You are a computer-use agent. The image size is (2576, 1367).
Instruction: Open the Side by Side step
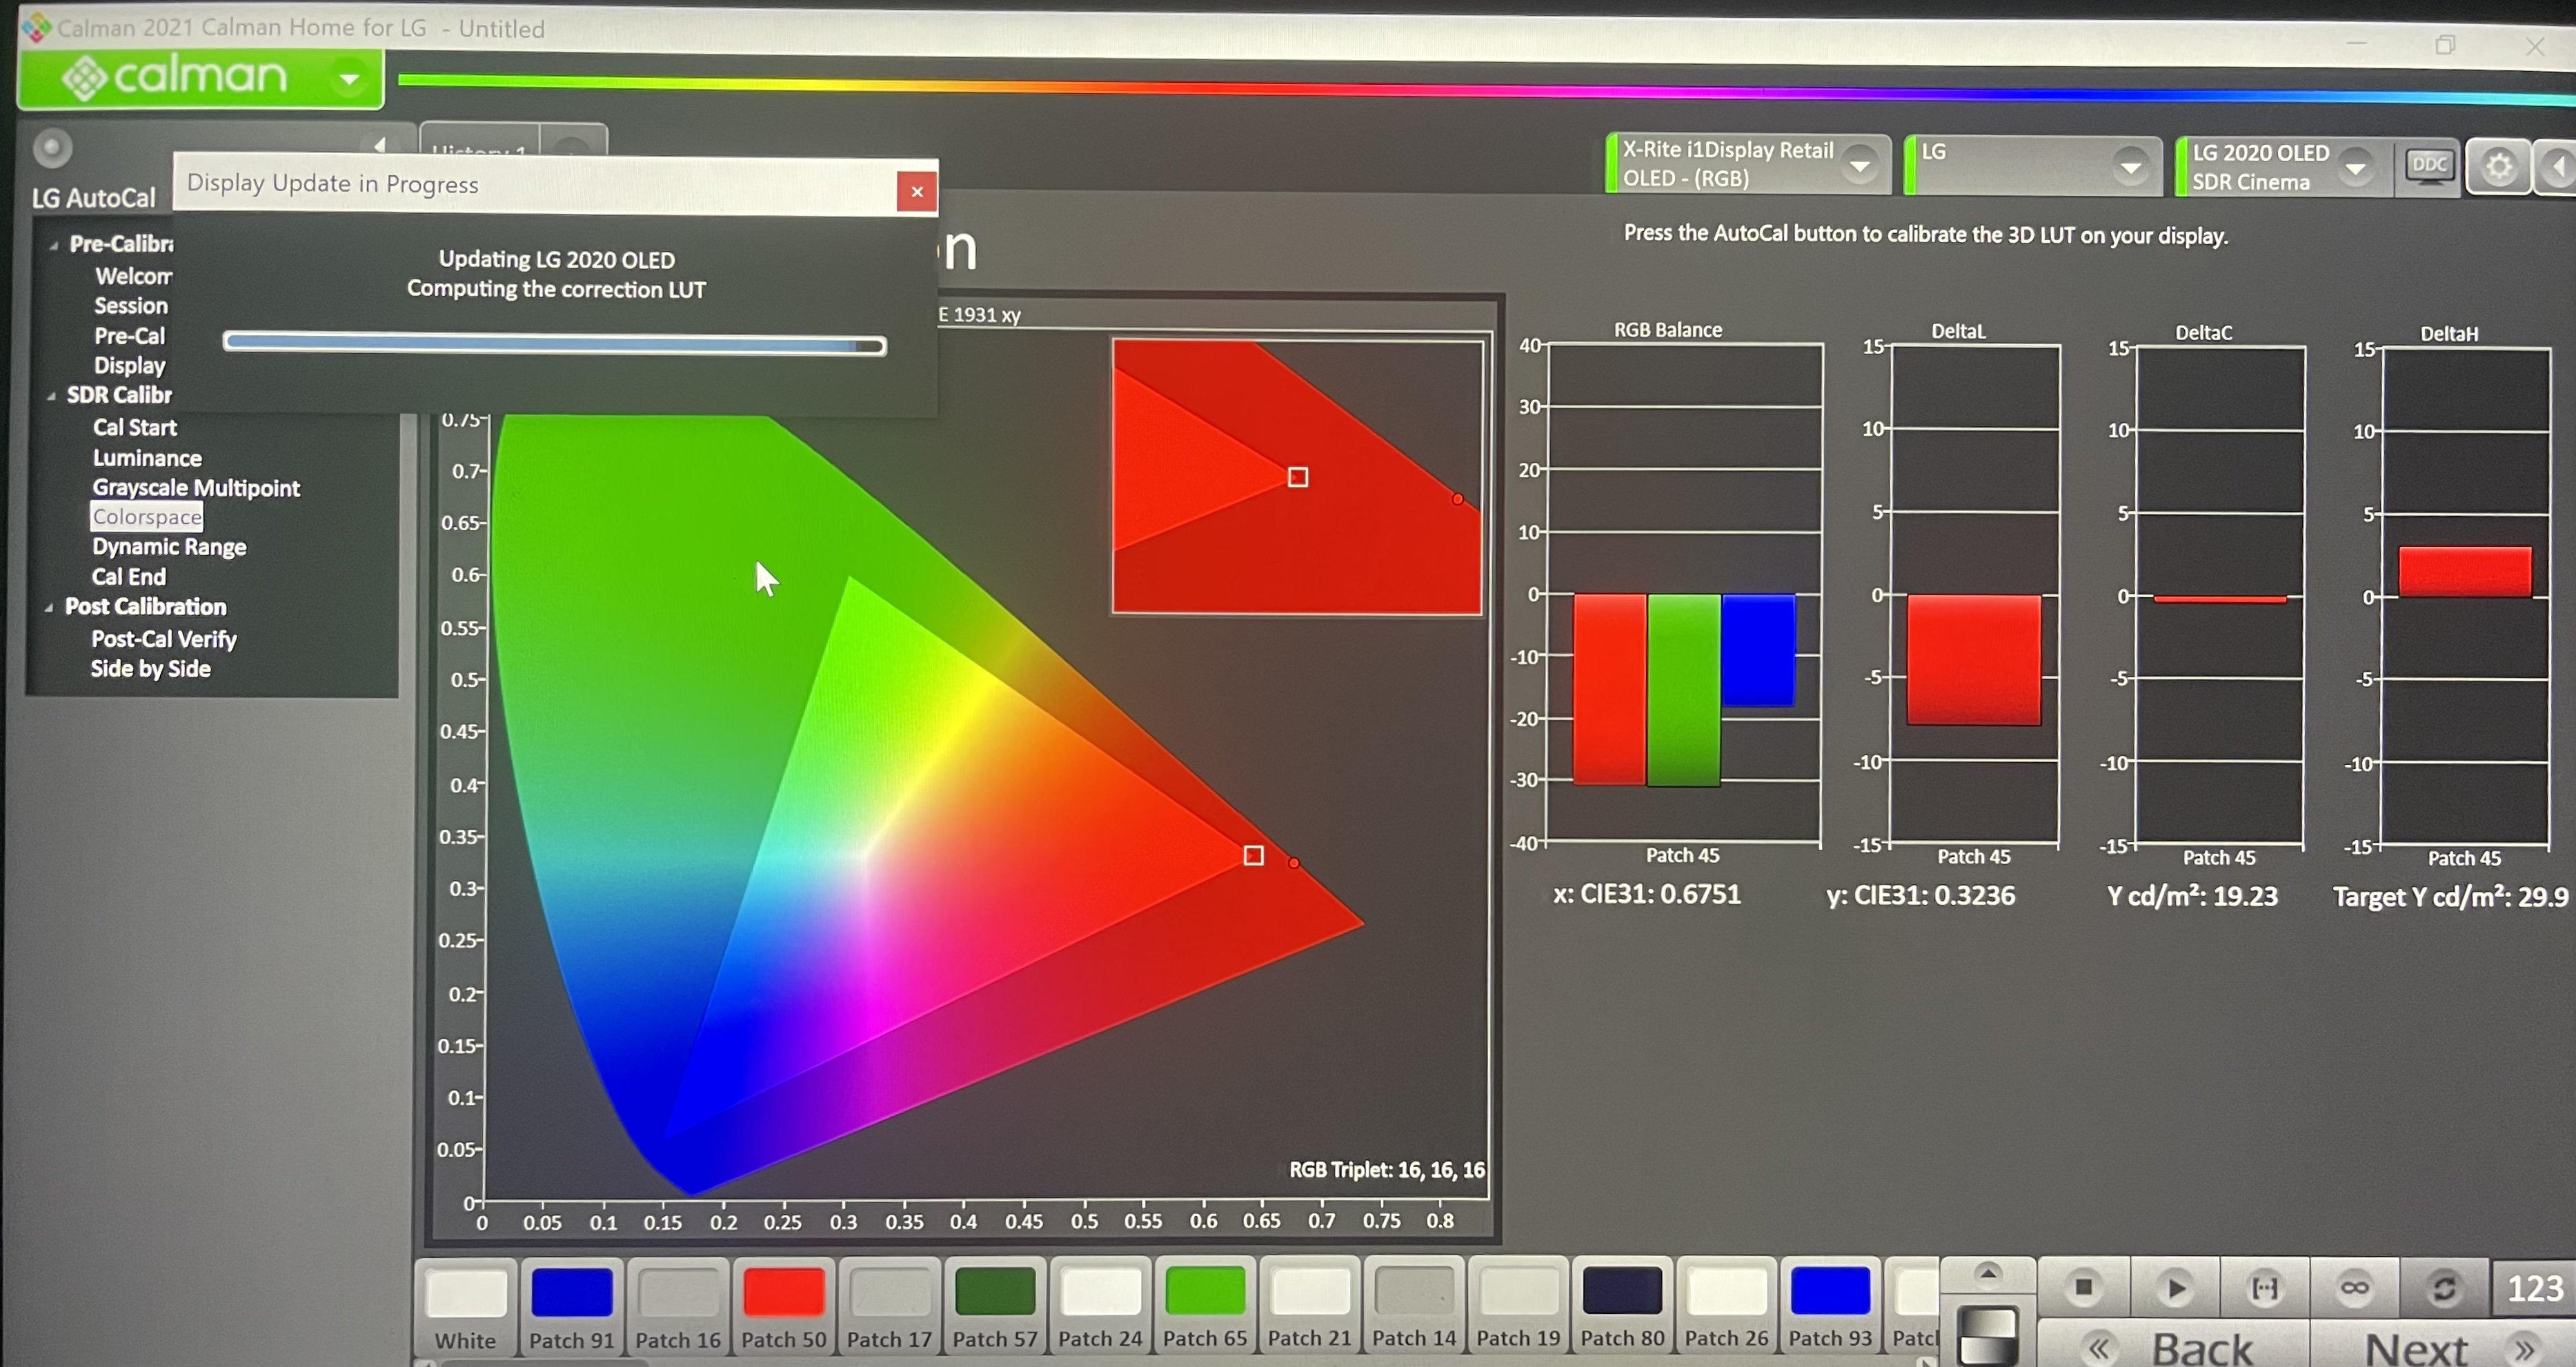click(x=150, y=669)
